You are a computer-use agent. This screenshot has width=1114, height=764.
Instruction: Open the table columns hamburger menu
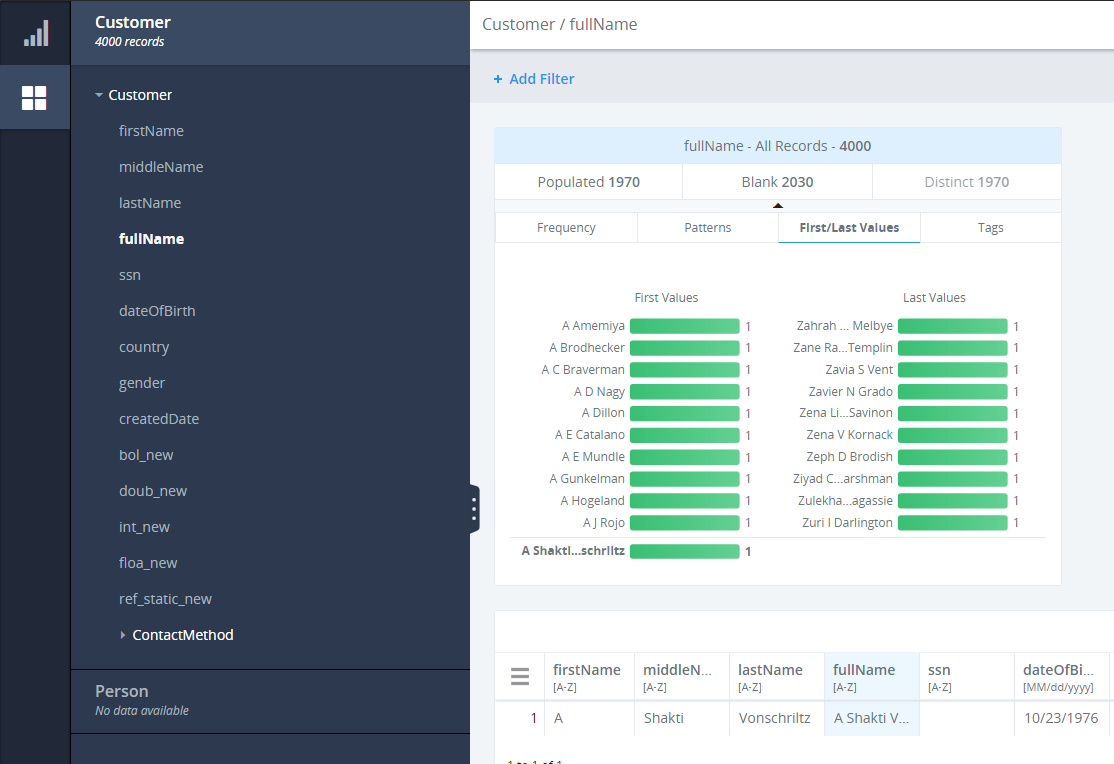(520, 677)
